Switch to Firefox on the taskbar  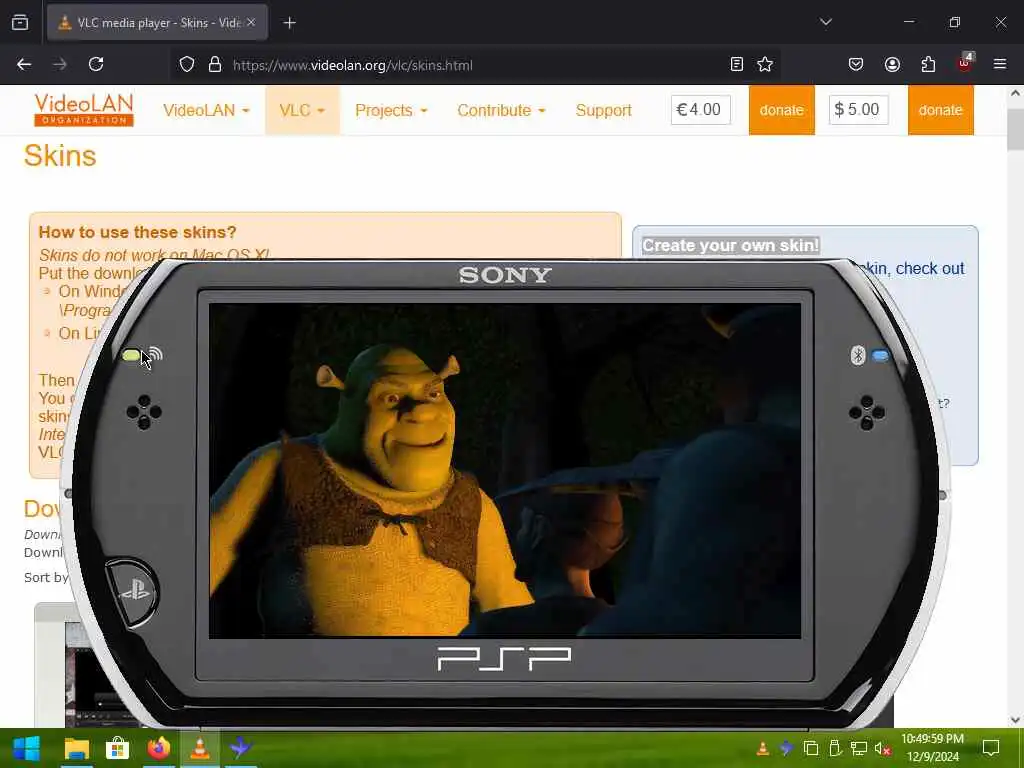click(x=159, y=748)
